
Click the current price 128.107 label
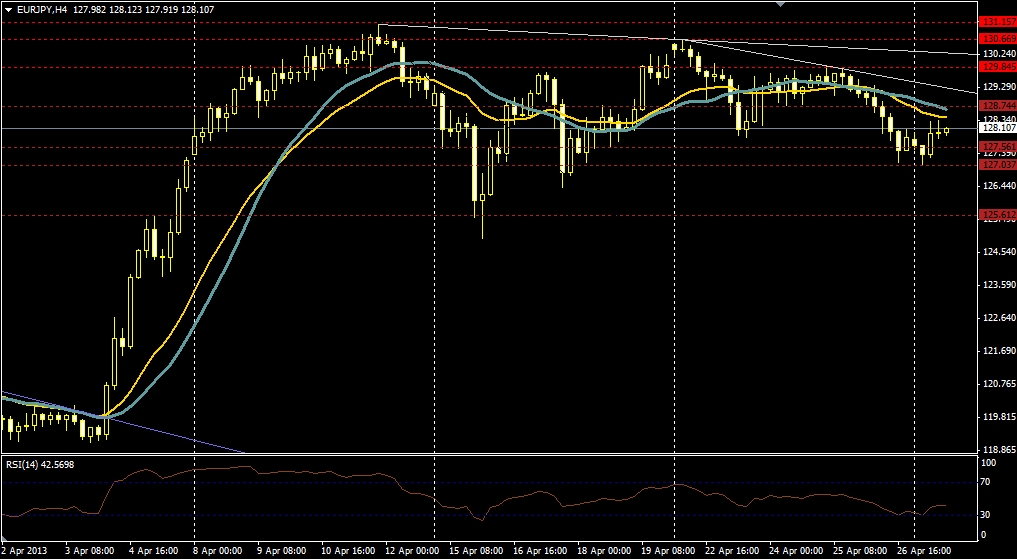(x=994, y=128)
